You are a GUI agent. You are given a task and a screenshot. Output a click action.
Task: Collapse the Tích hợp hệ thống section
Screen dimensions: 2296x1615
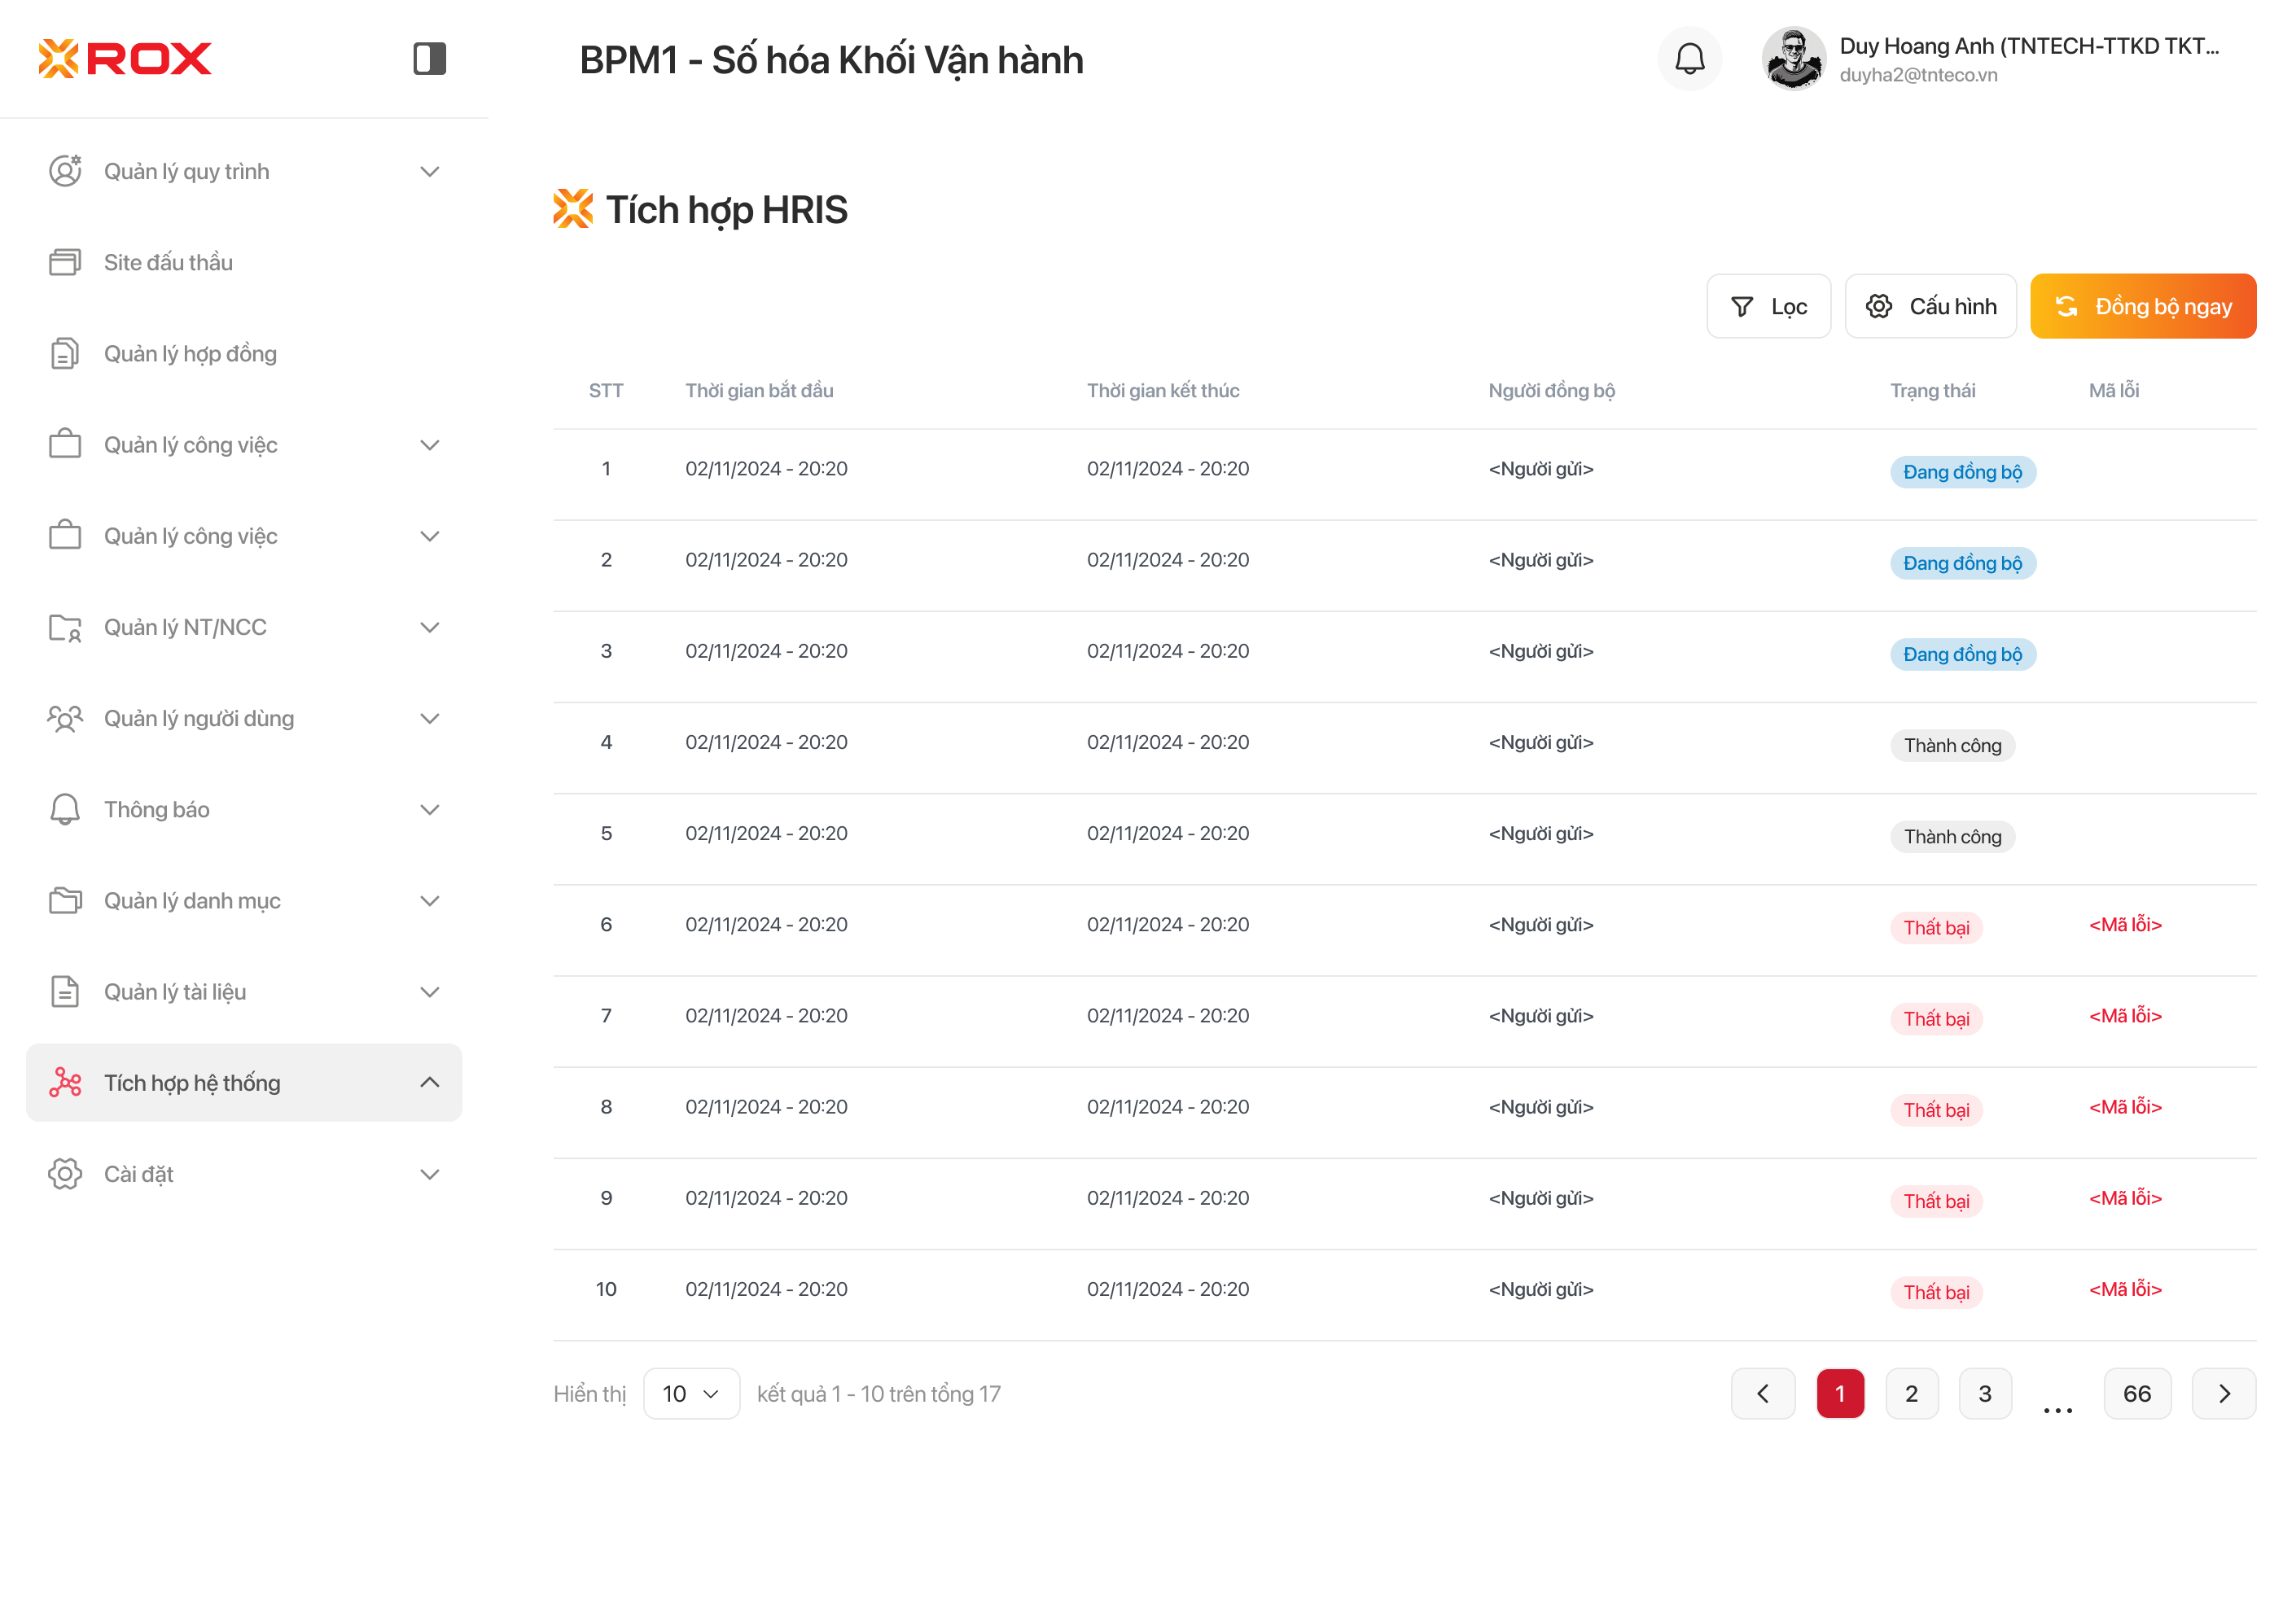pyautogui.click(x=429, y=1082)
